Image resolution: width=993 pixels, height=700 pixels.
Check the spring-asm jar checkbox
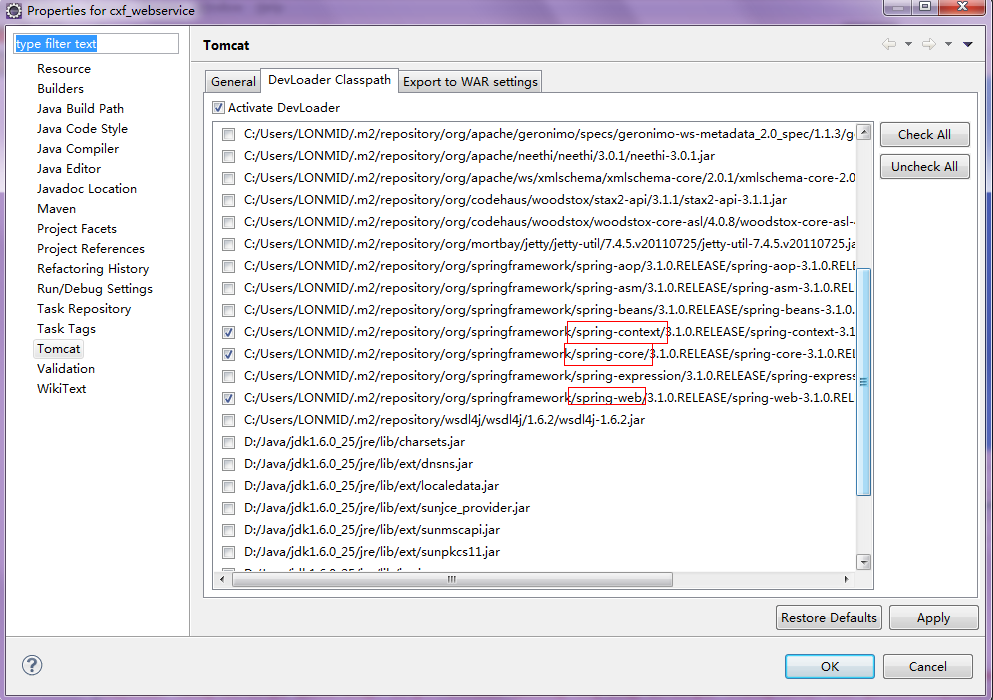point(229,288)
